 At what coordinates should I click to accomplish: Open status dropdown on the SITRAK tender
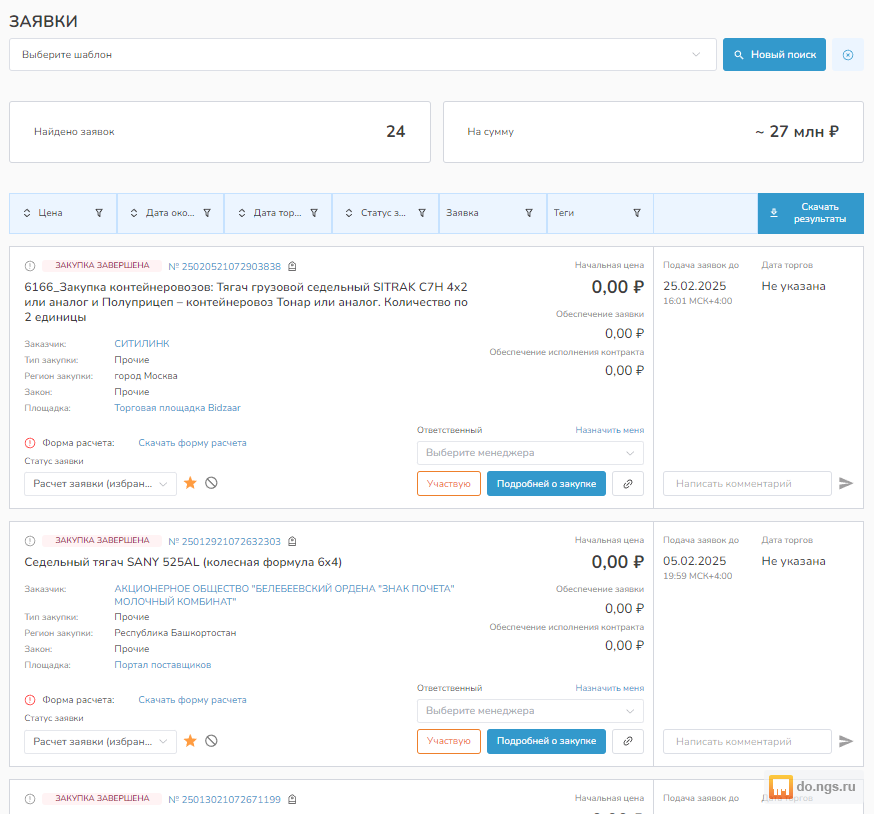point(100,484)
